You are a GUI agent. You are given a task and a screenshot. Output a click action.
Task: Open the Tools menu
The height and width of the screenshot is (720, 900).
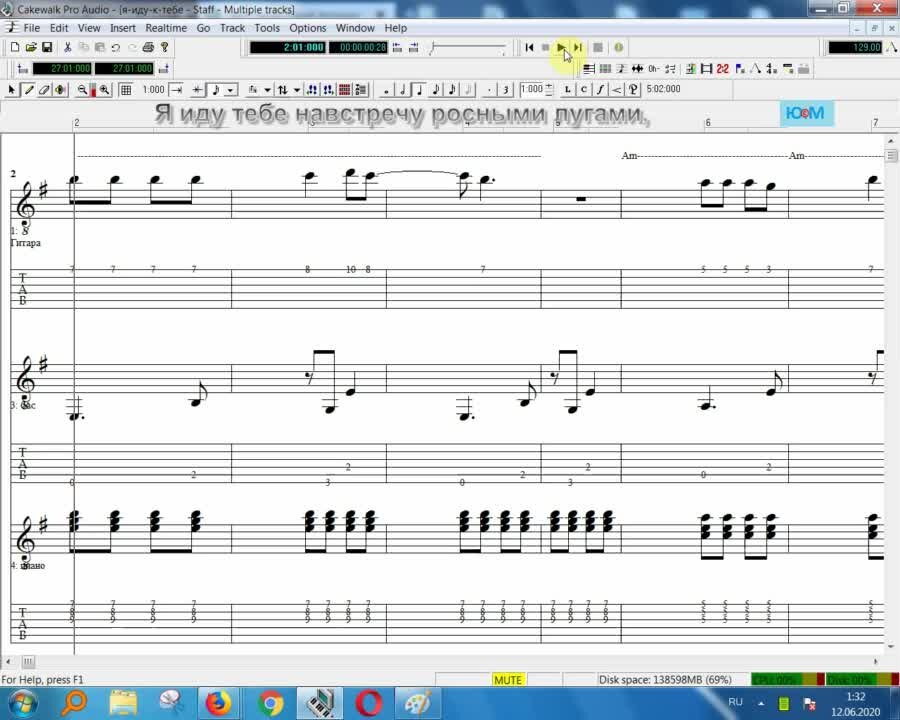(267, 28)
